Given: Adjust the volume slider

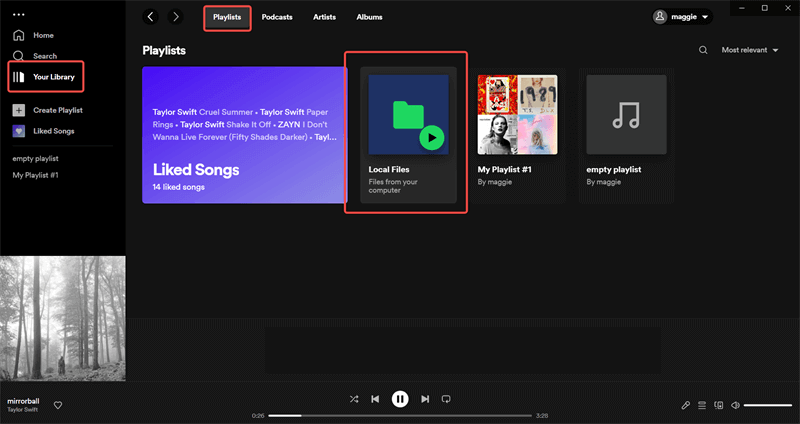Looking at the screenshot, I should (767, 405).
